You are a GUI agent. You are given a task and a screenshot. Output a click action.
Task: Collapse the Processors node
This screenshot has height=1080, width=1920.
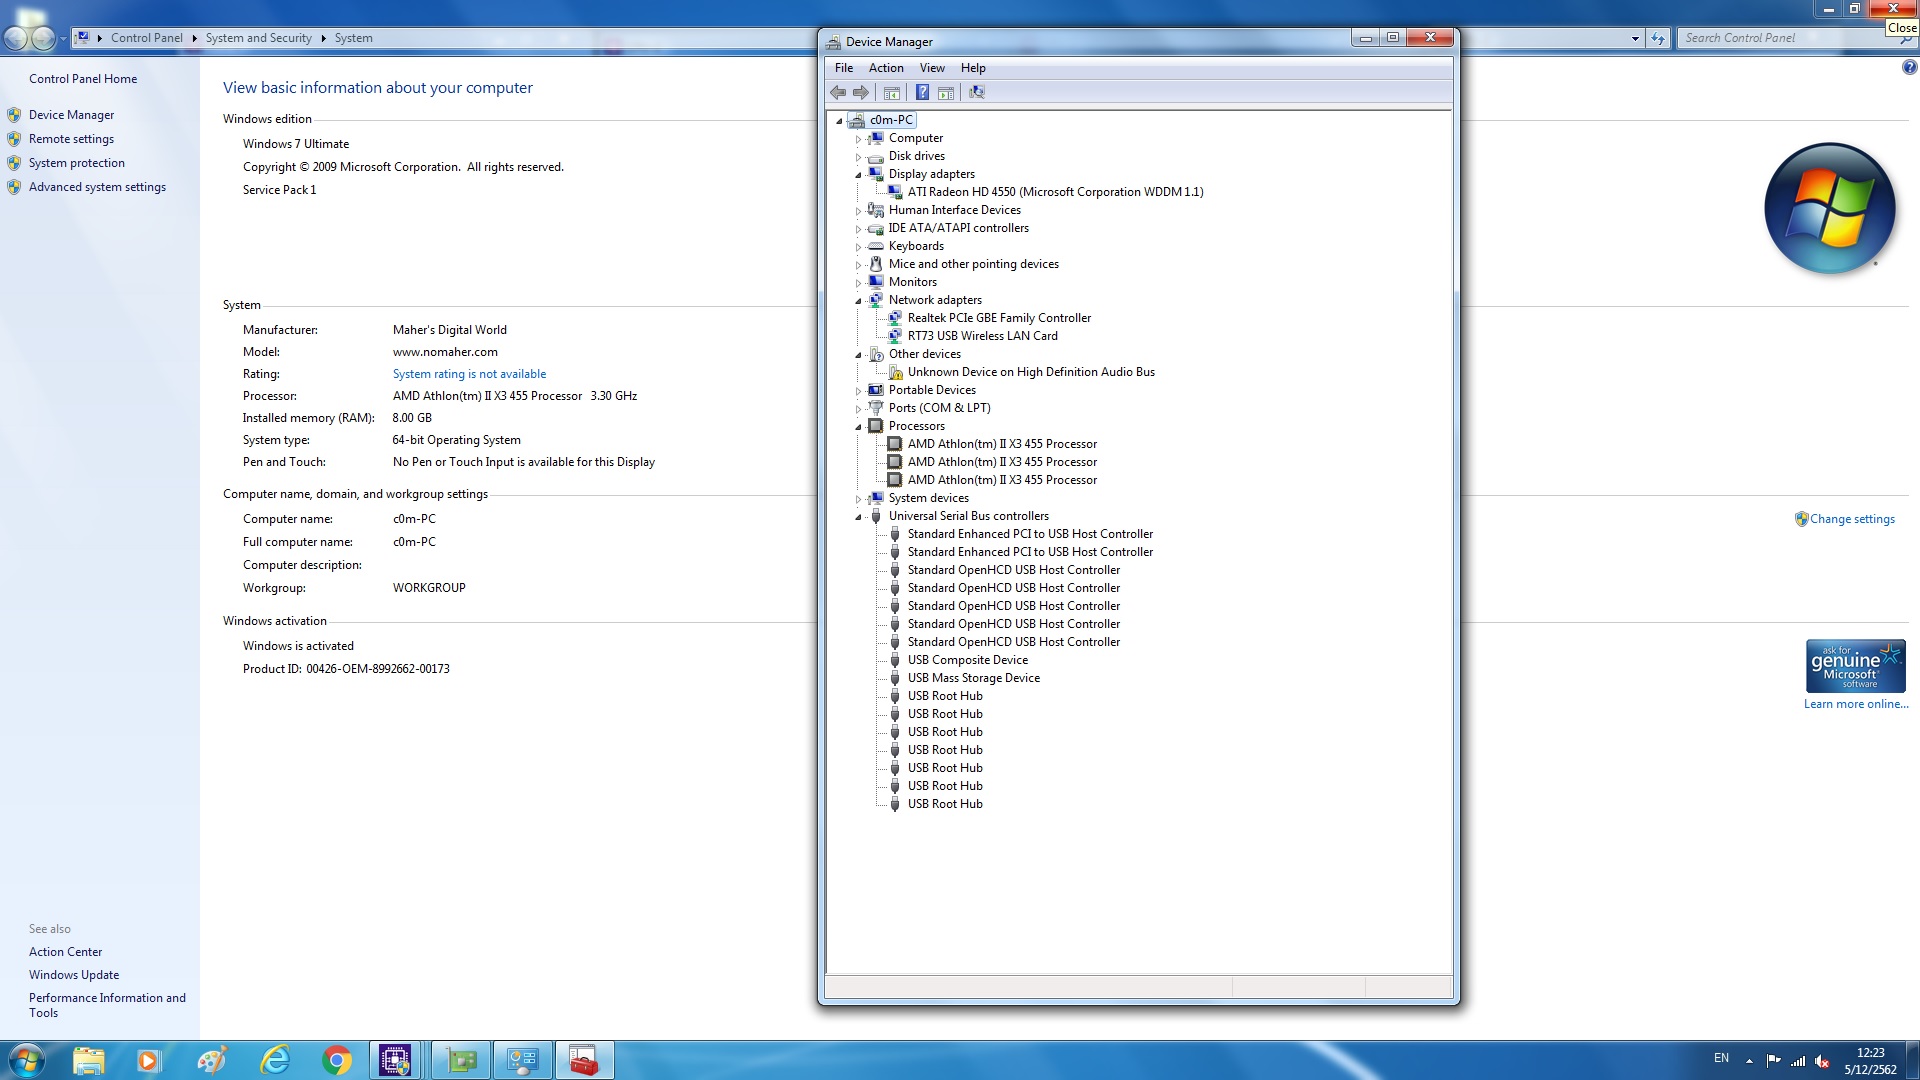coord(858,427)
